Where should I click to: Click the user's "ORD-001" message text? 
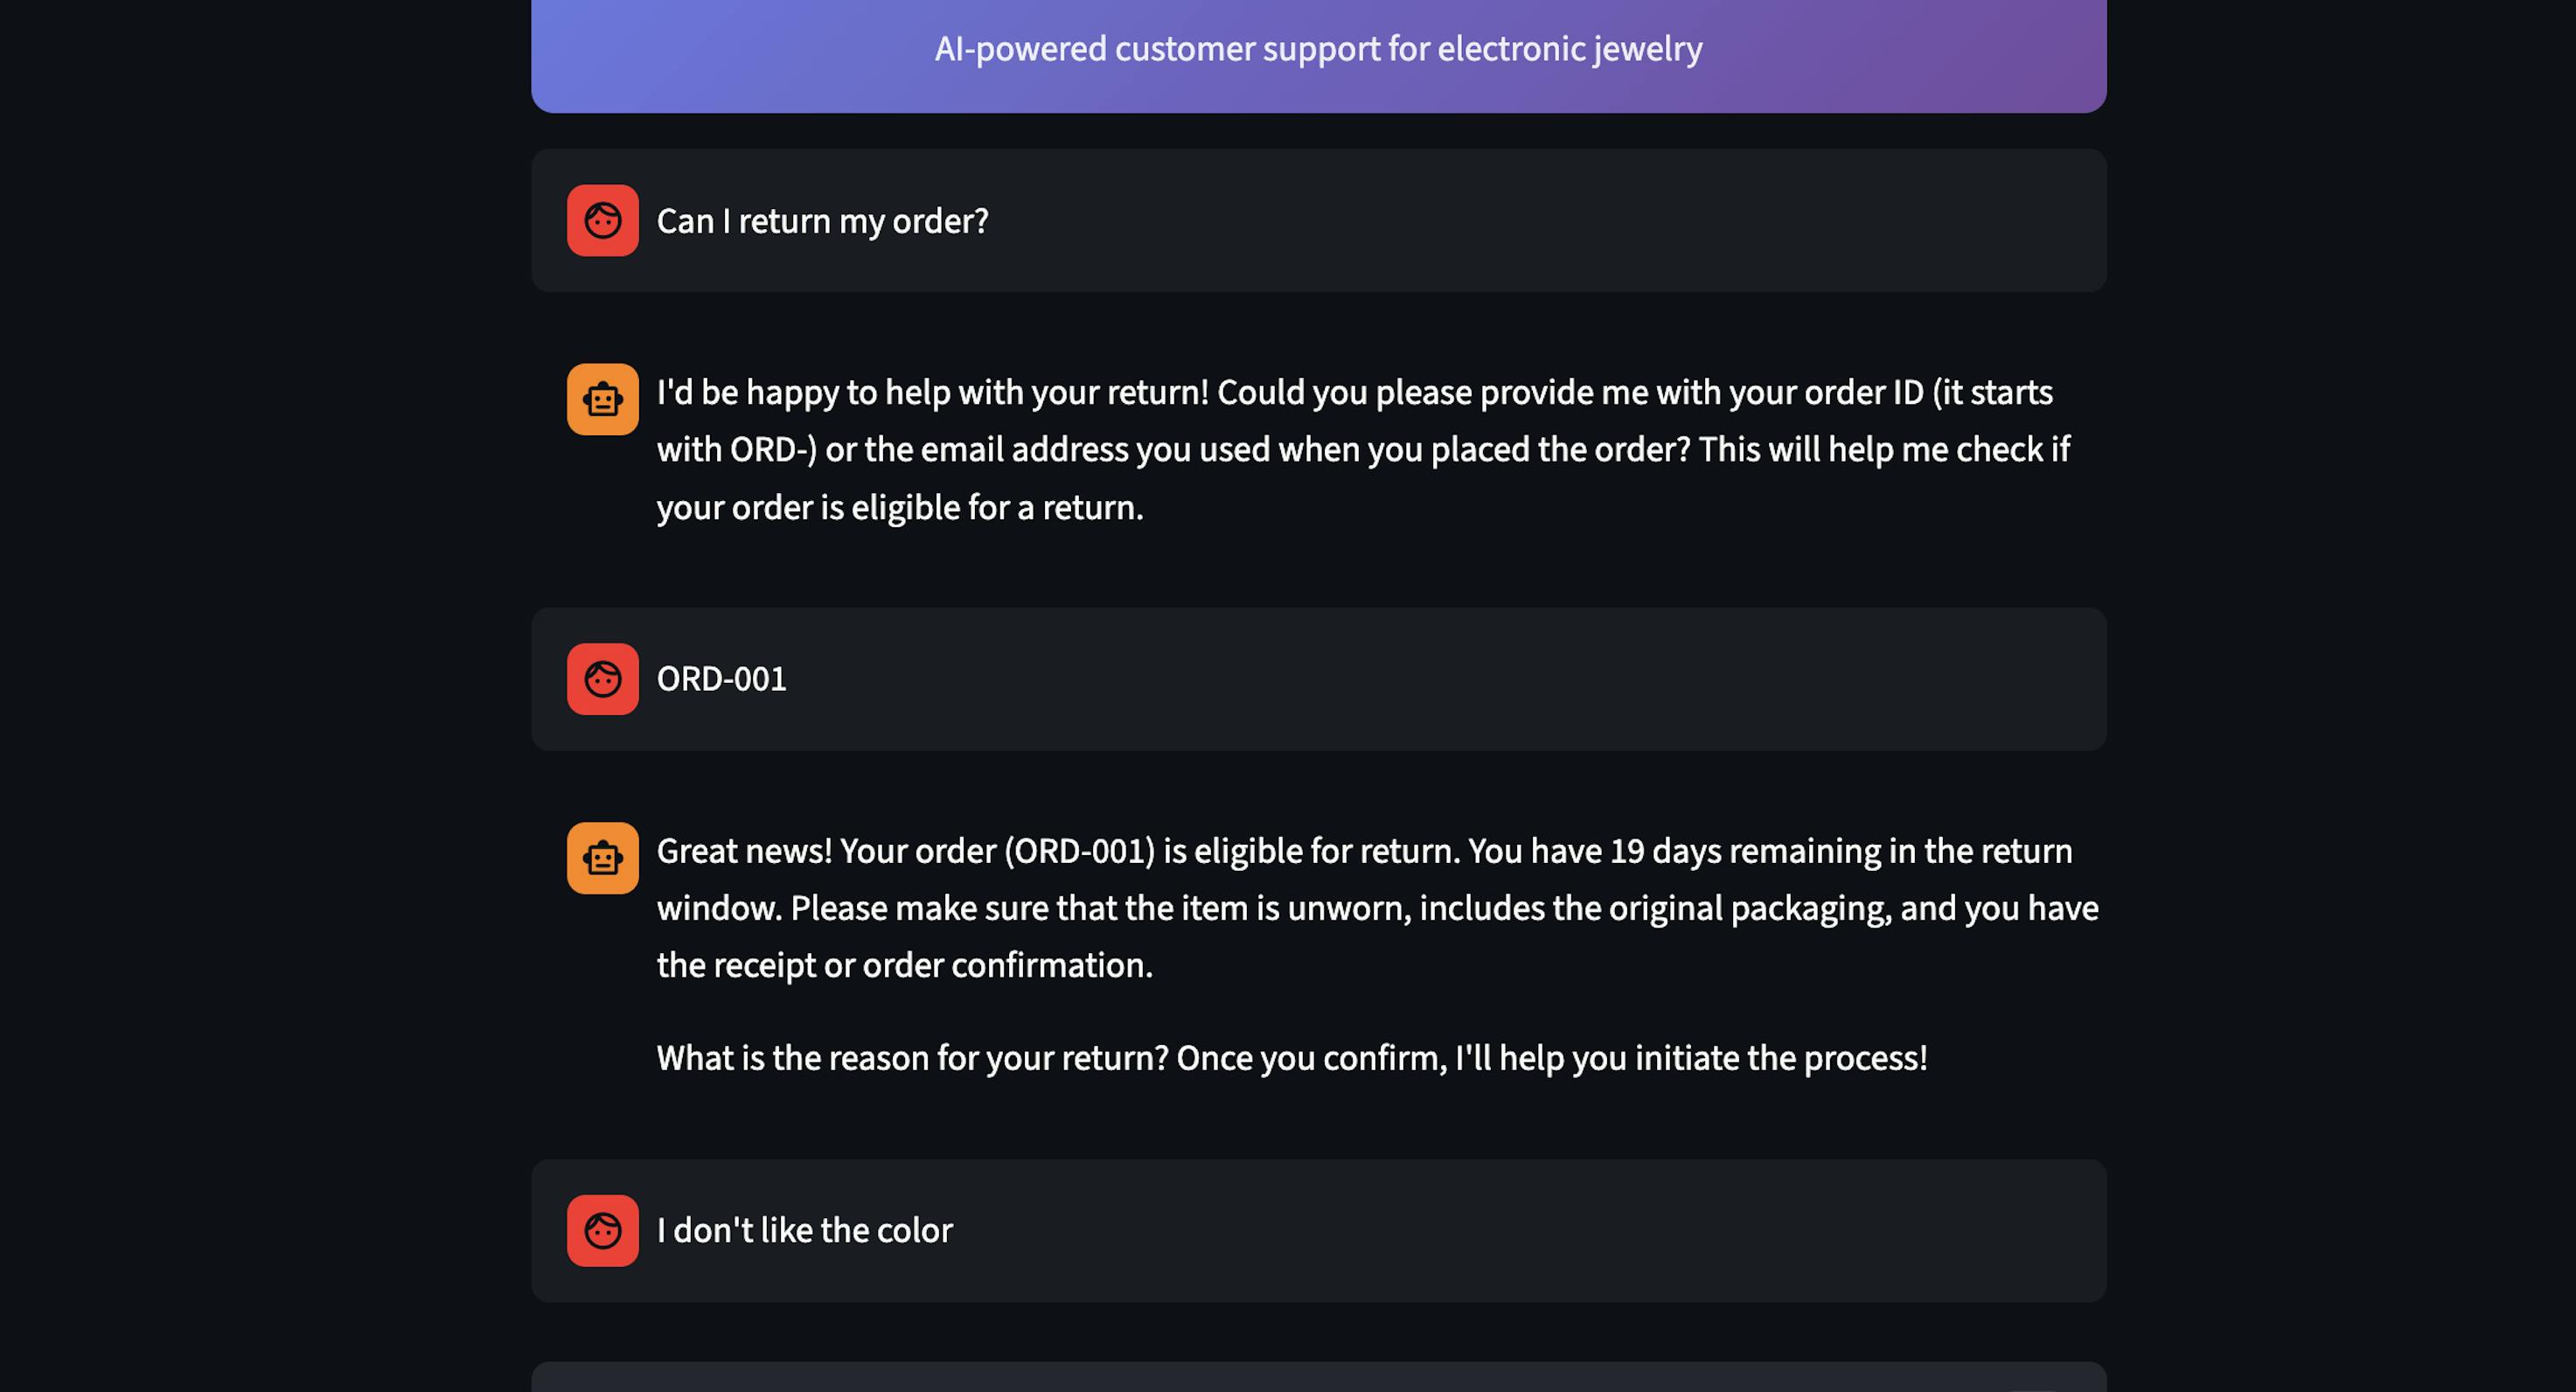tap(721, 679)
